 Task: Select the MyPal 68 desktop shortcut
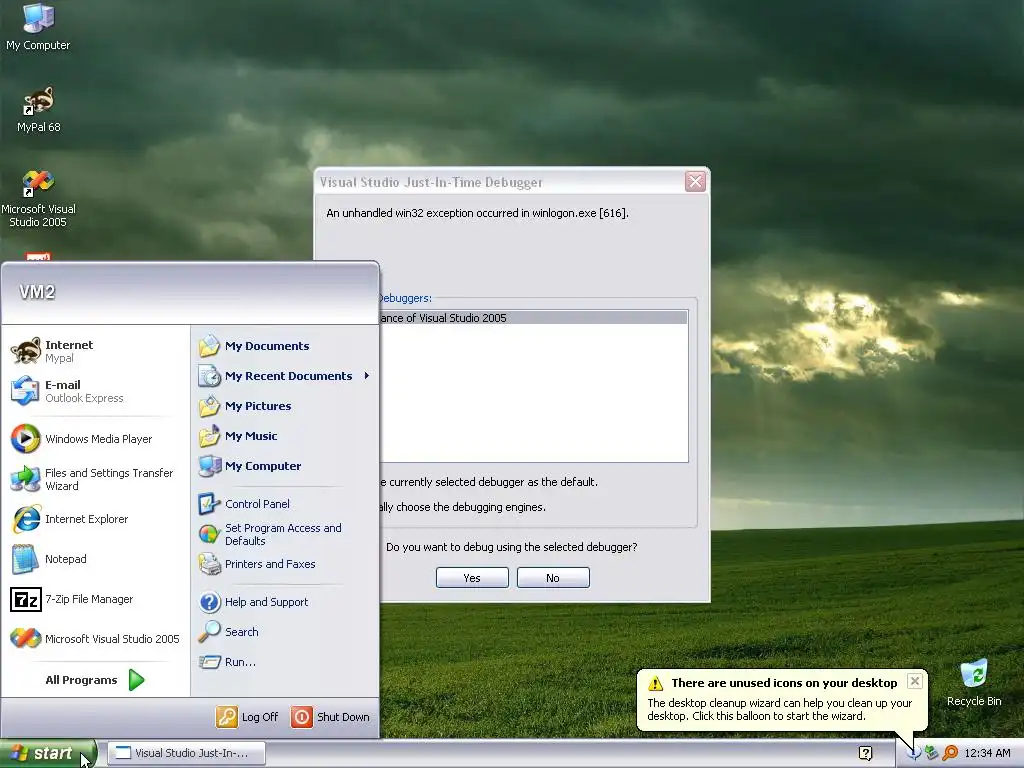point(38,109)
